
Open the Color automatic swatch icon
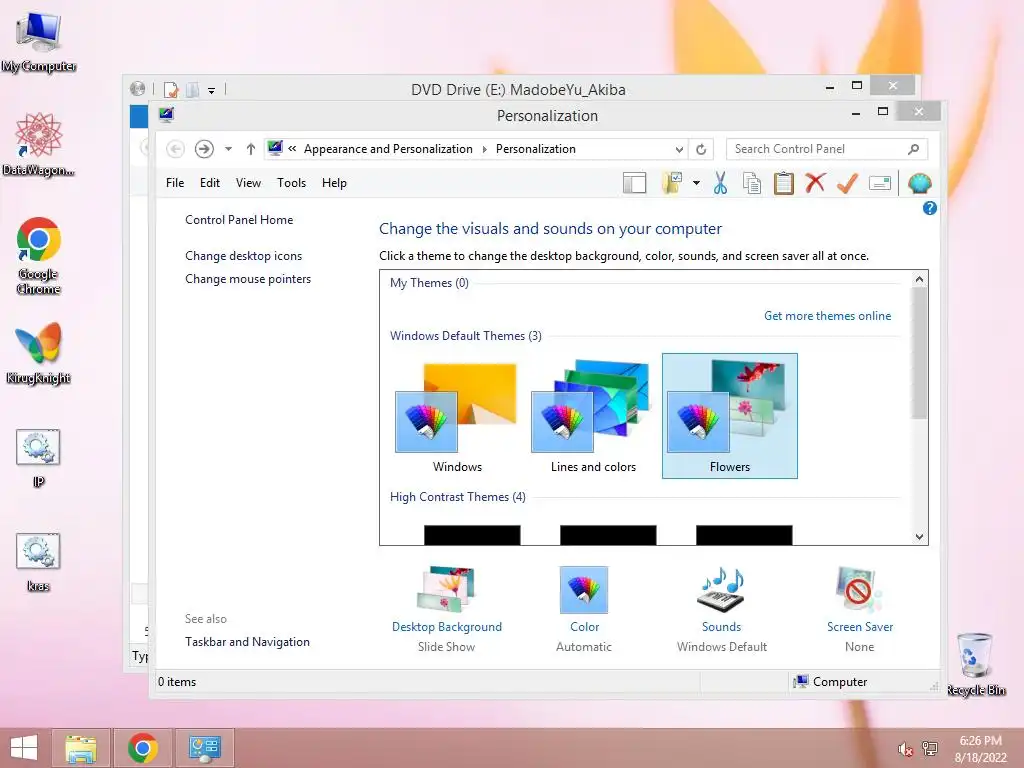click(584, 589)
